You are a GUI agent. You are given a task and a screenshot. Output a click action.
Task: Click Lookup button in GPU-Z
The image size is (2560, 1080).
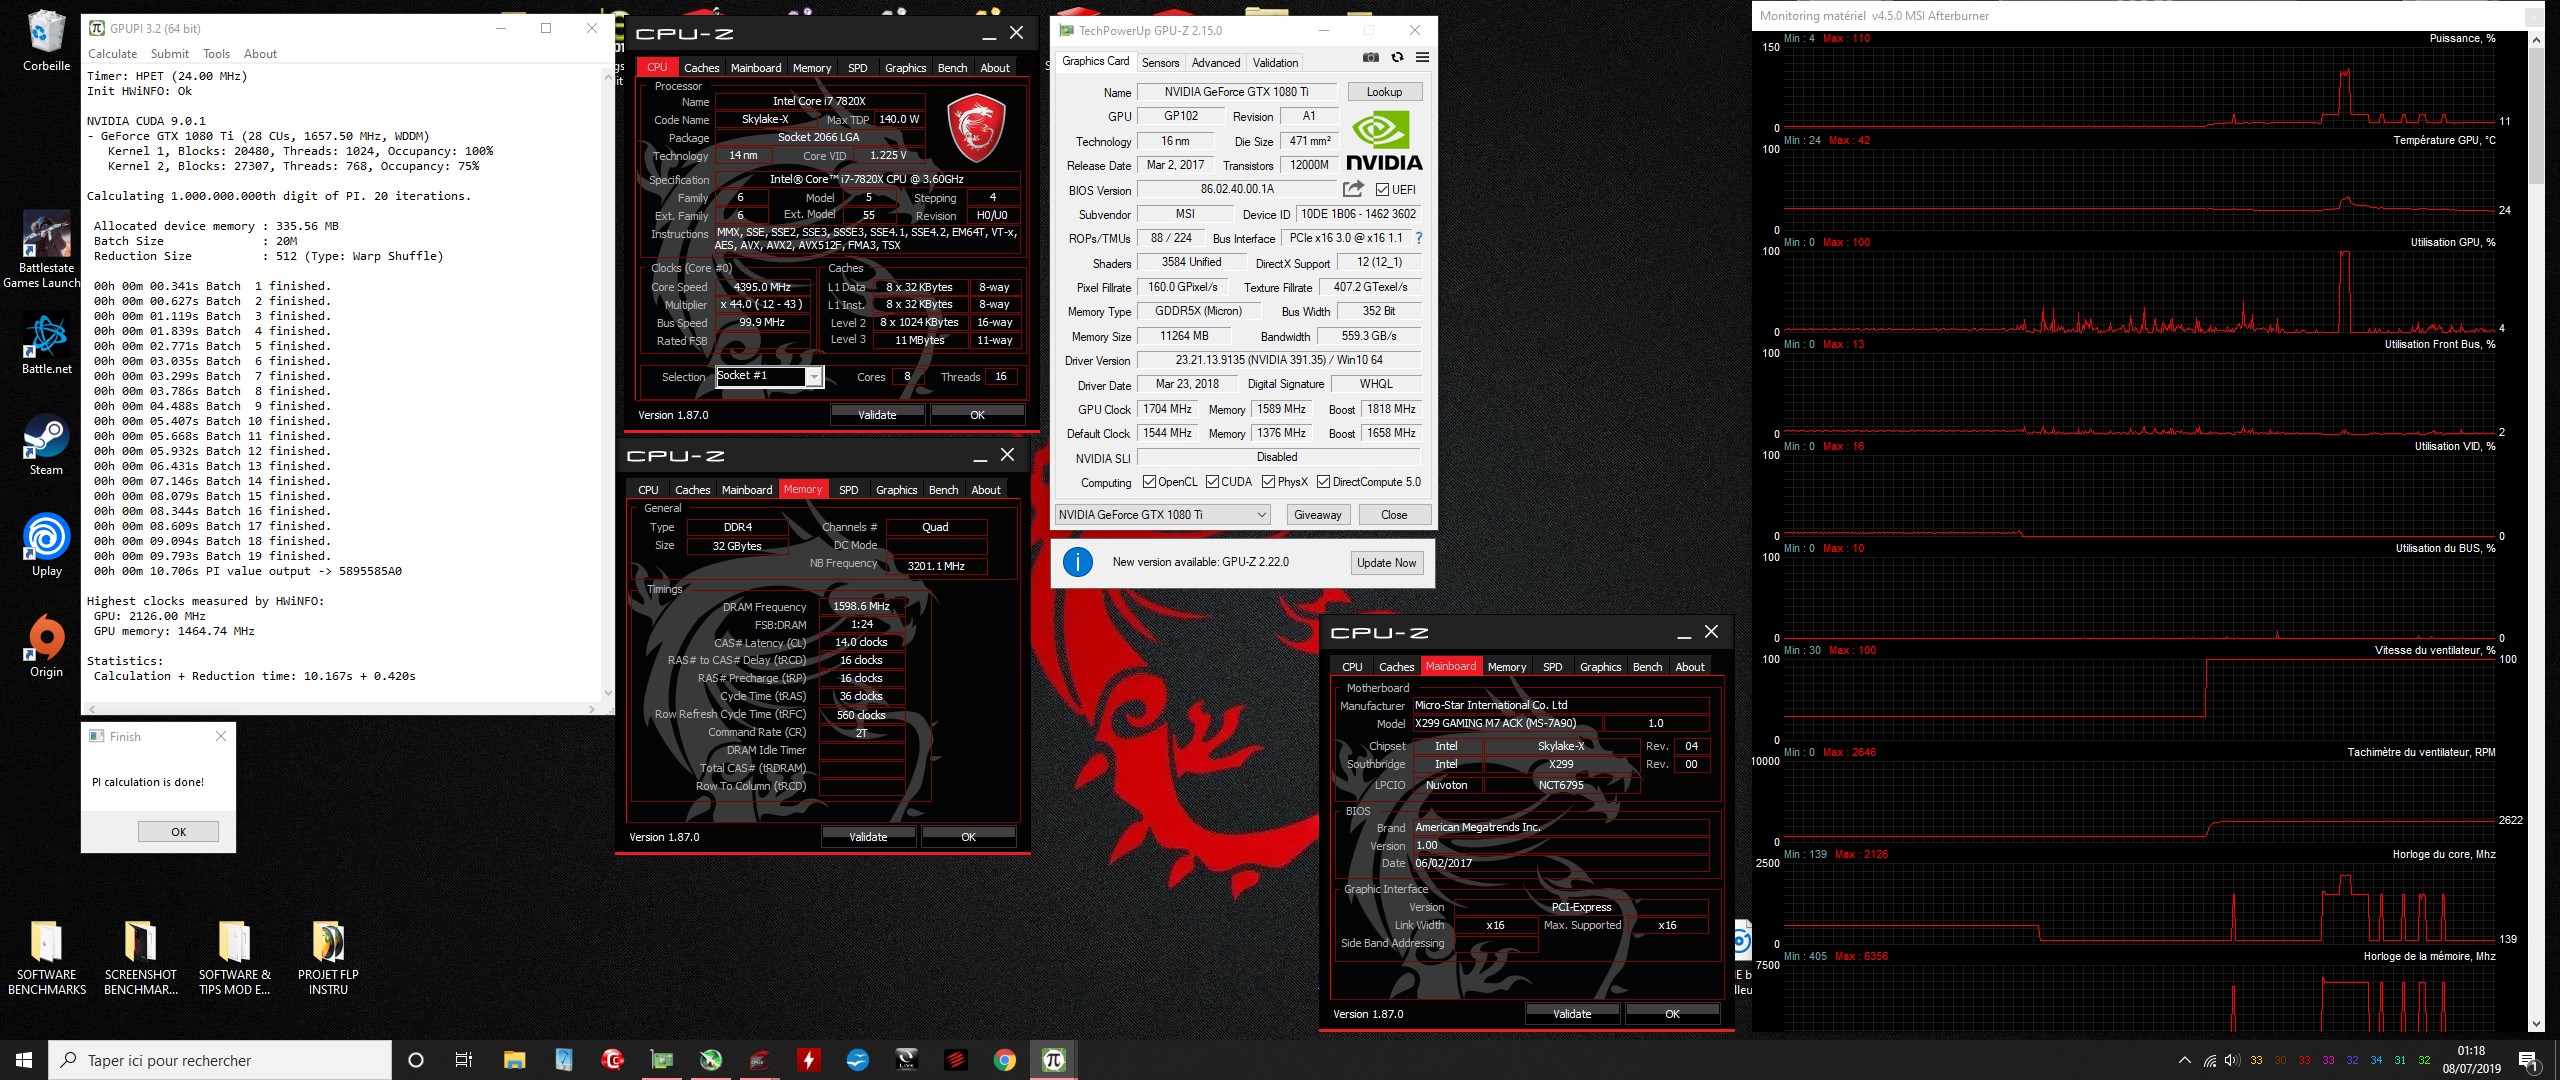1384,92
